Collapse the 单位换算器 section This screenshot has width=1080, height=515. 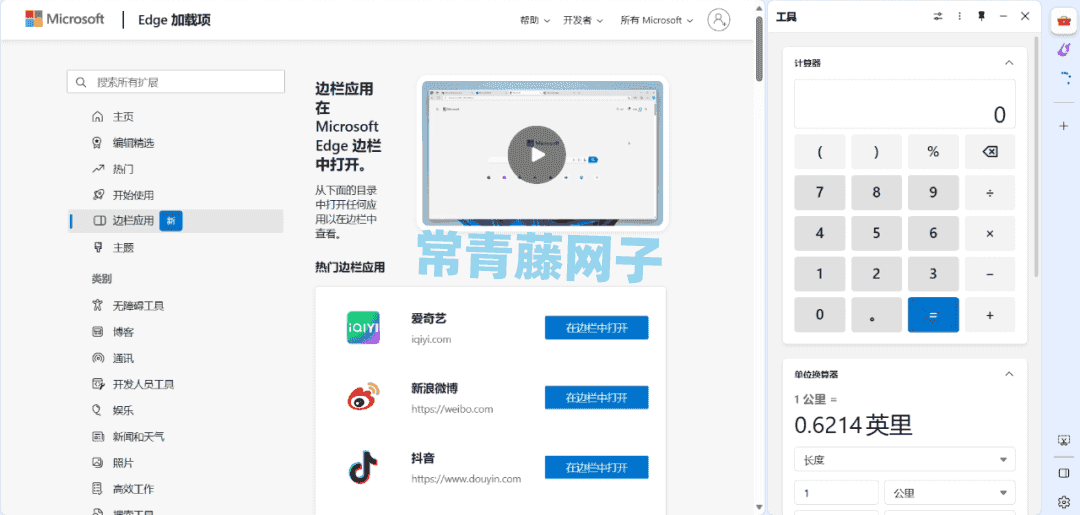pos(1009,374)
